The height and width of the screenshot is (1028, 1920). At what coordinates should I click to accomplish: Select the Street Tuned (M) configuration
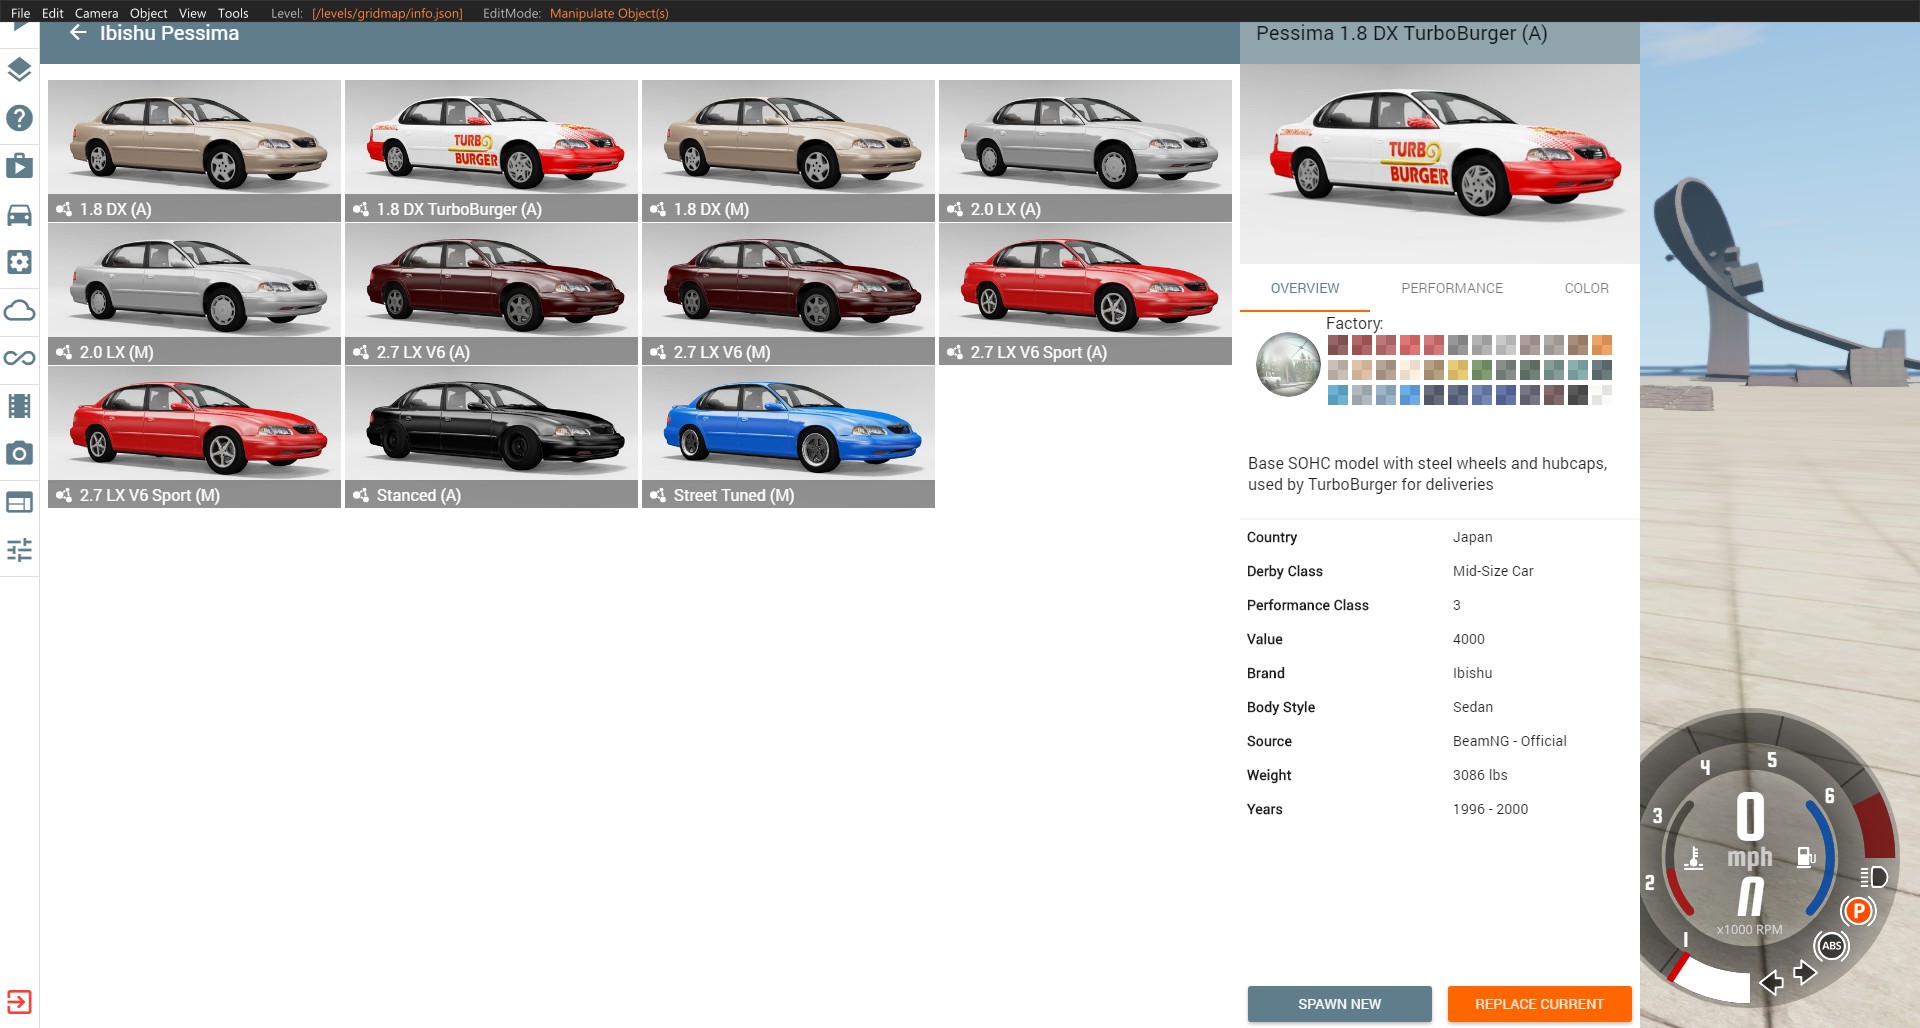(788, 437)
